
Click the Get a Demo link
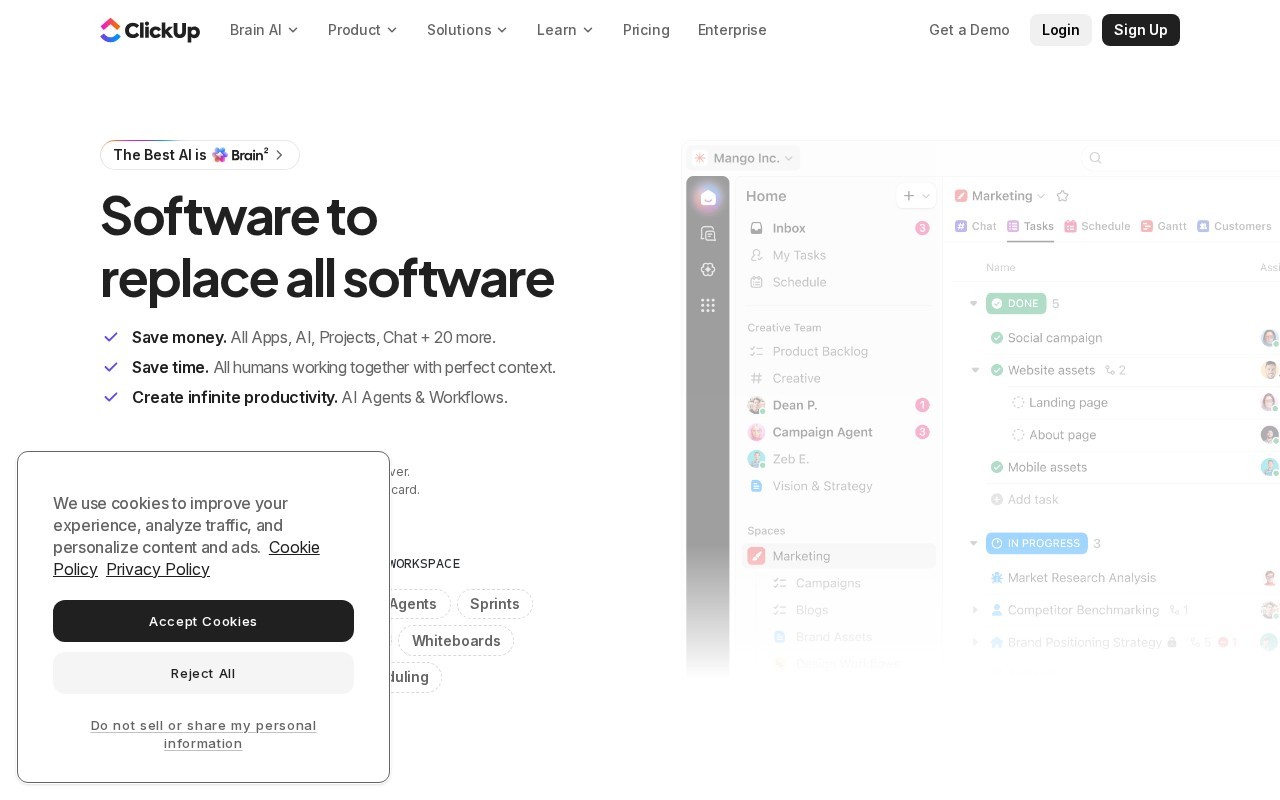click(969, 30)
